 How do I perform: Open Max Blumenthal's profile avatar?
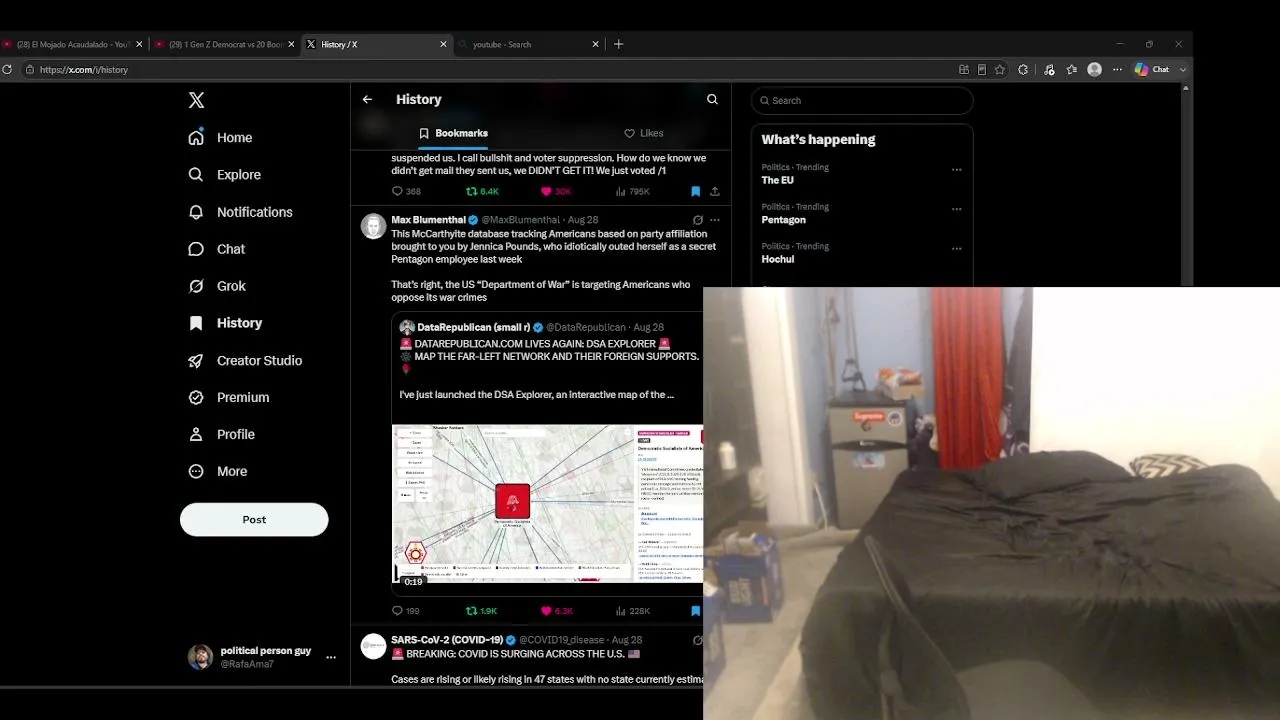pyautogui.click(x=373, y=226)
